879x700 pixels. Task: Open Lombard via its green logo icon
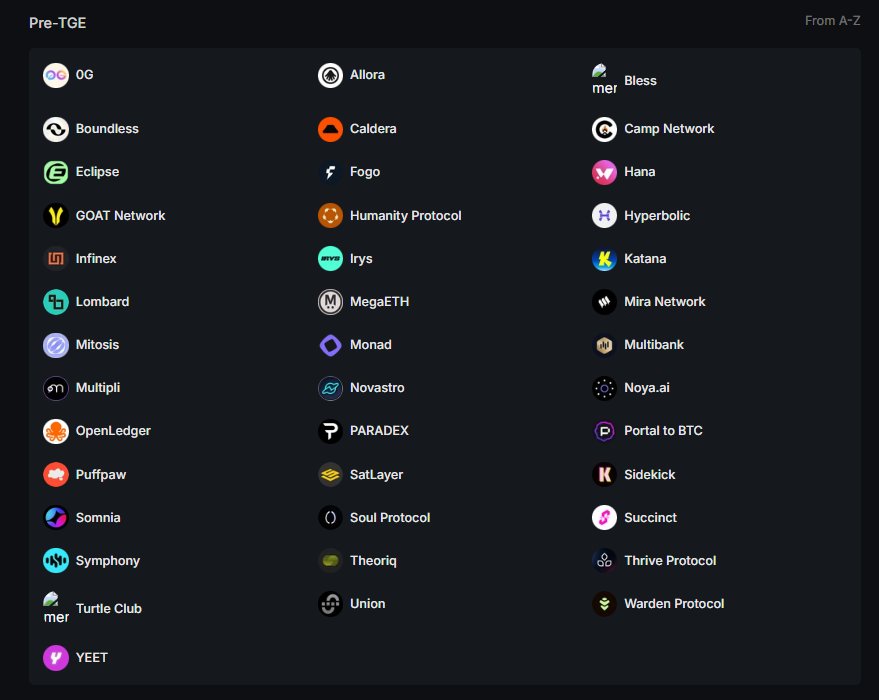click(55, 302)
